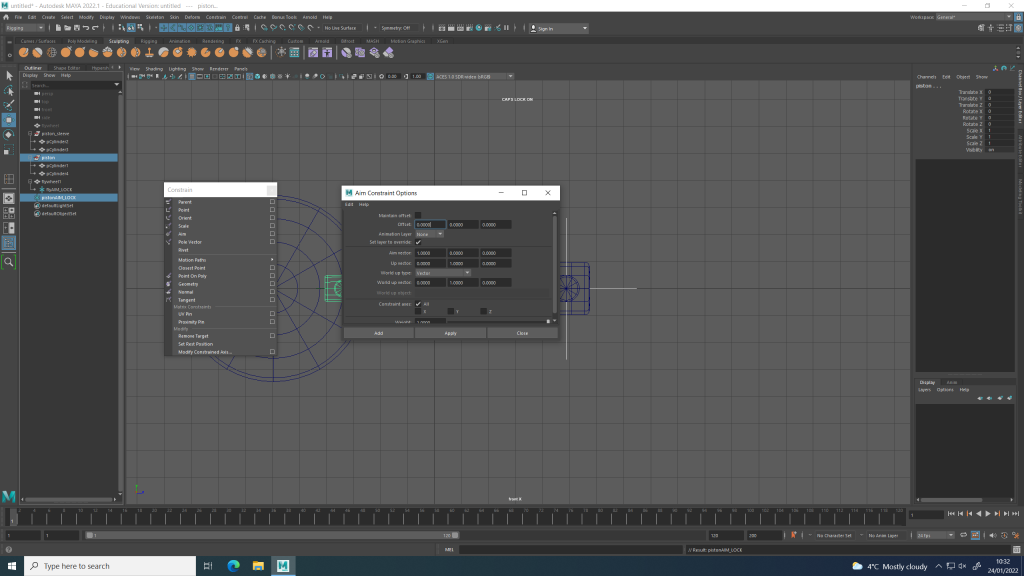Select the first sculpt brush on shelf
This screenshot has height=576, width=1024.
point(24,52)
